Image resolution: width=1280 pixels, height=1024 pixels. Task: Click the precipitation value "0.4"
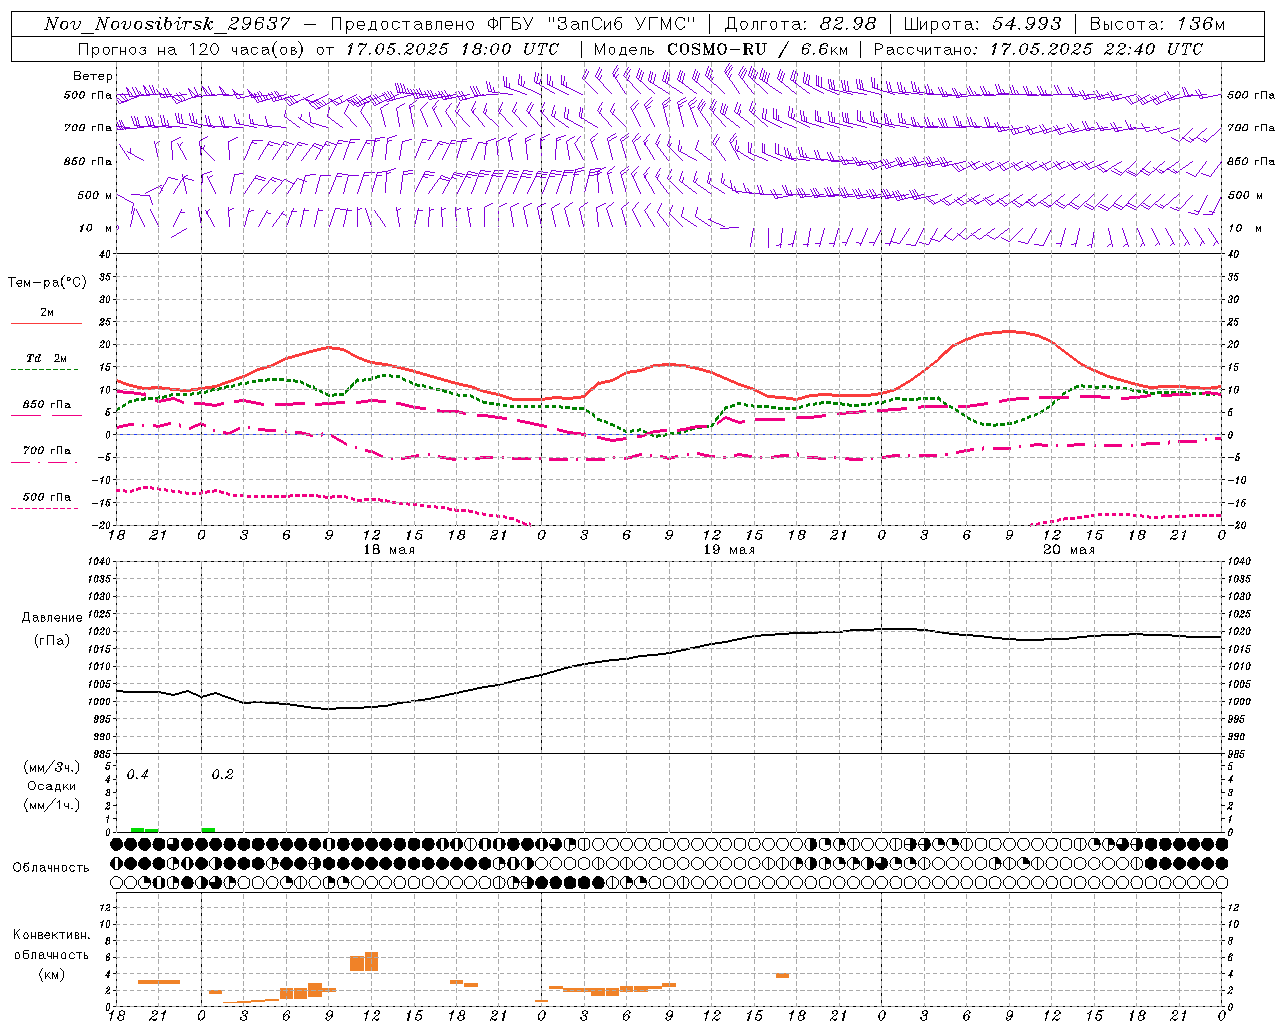138,775
